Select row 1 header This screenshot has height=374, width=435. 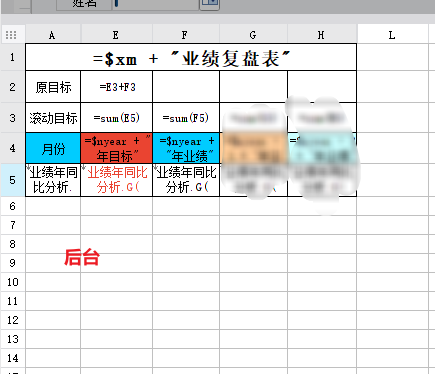point(13,57)
